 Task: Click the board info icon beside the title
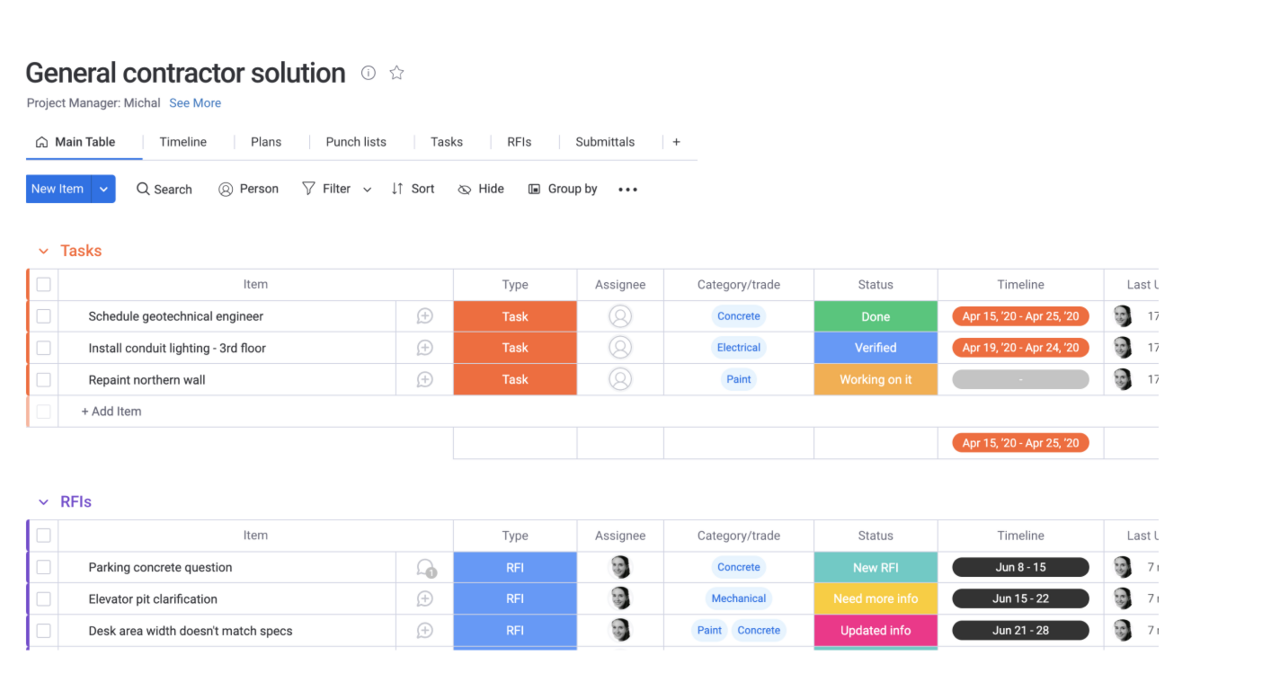coord(368,73)
